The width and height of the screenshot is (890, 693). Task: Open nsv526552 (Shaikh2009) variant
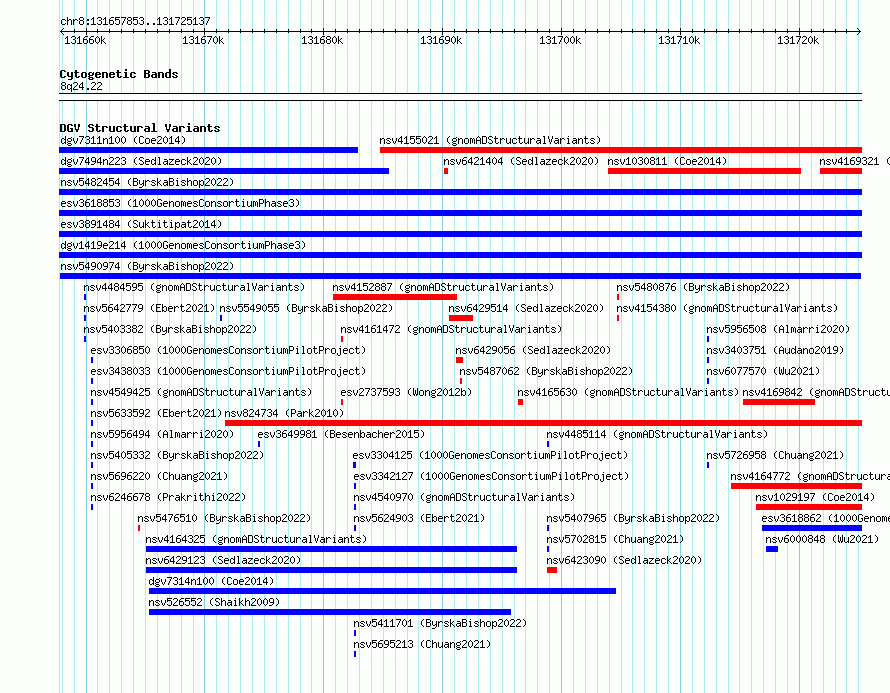[x=214, y=602]
